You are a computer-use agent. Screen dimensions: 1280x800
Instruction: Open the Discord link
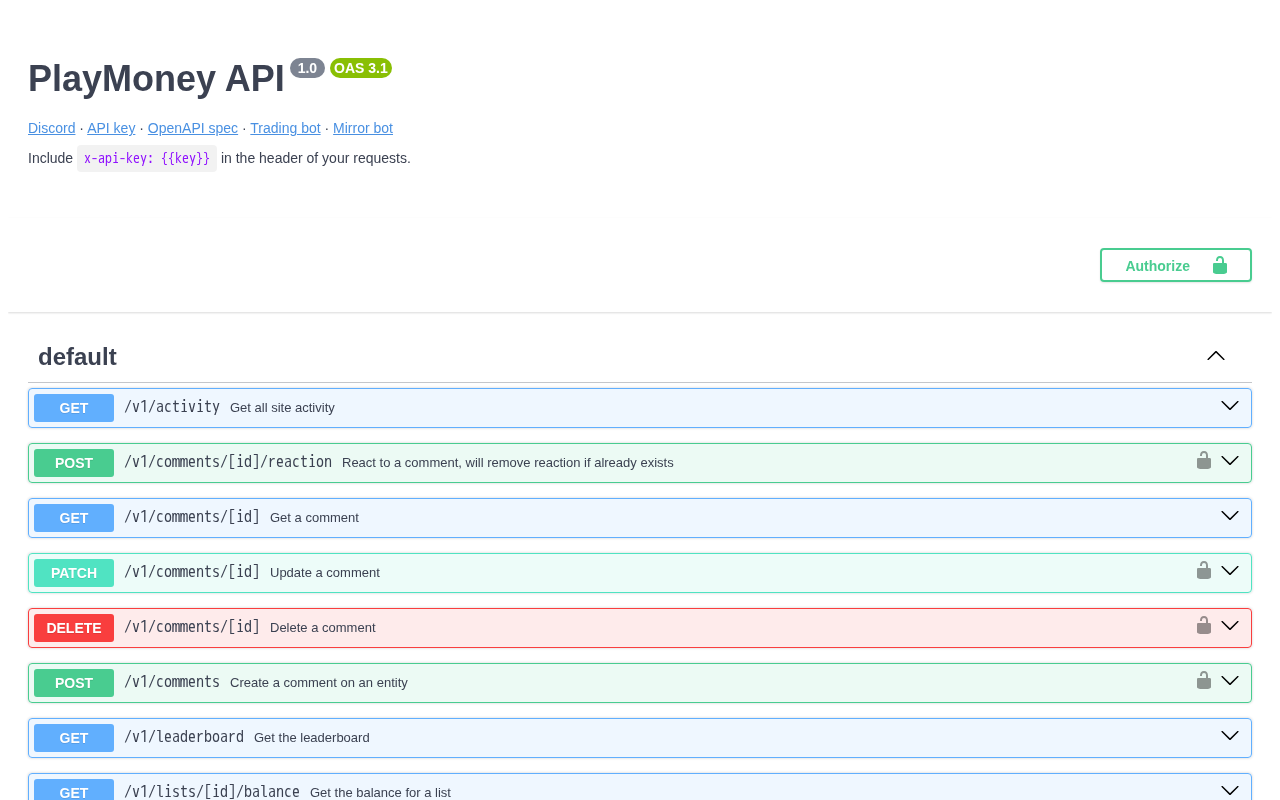[52, 128]
